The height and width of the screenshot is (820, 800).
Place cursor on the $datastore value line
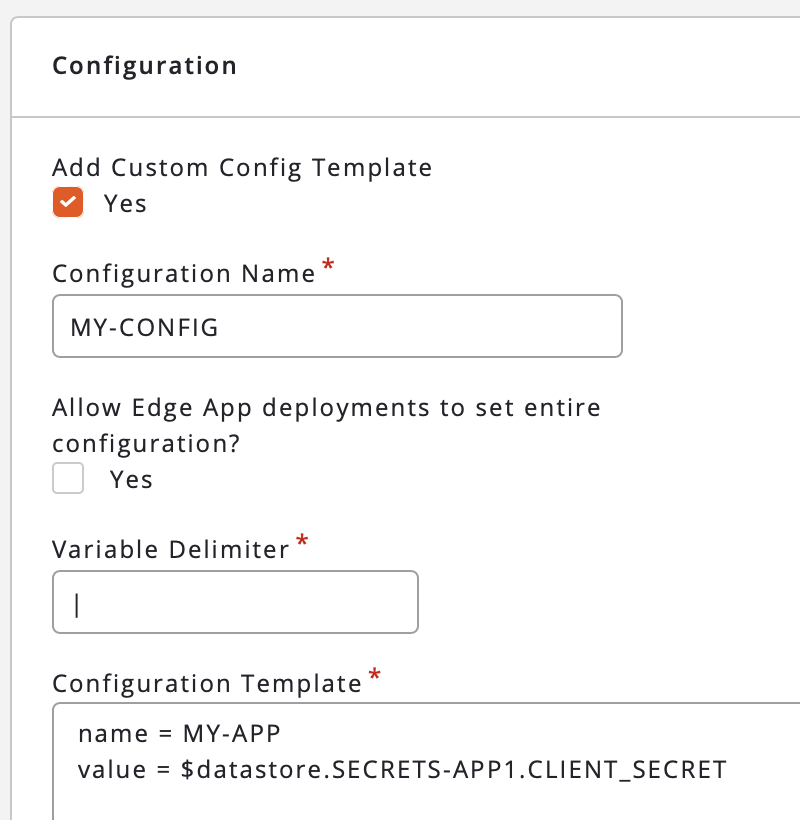[400, 770]
